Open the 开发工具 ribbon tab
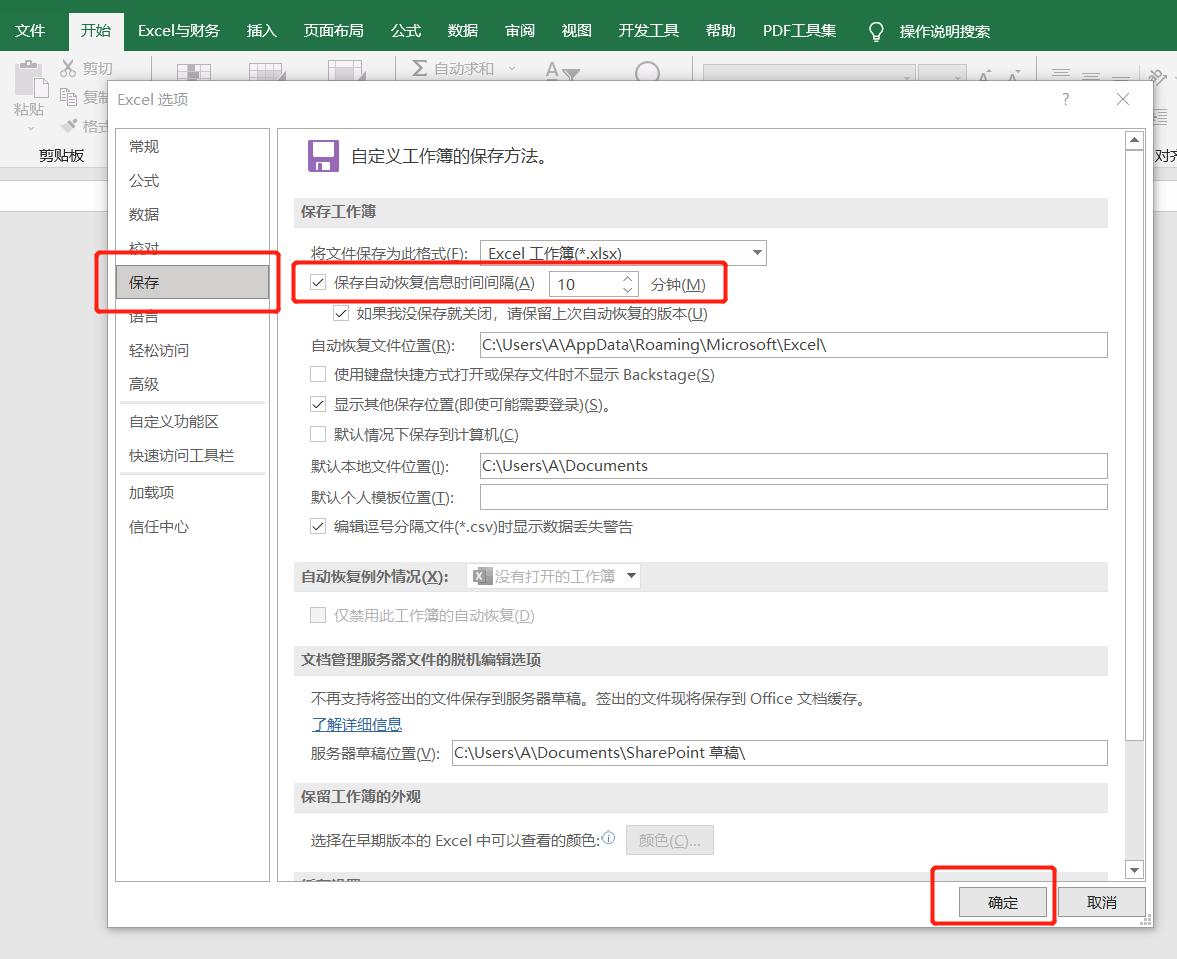Image resolution: width=1177 pixels, height=959 pixels. click(648, 30)
